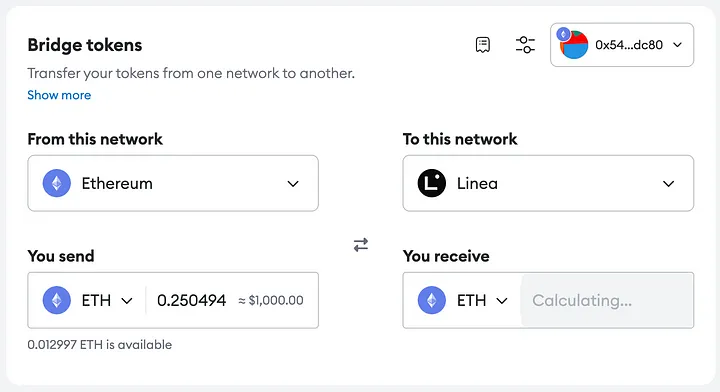Click the Show more link
720x392 pixels.
tap(59, 95)
